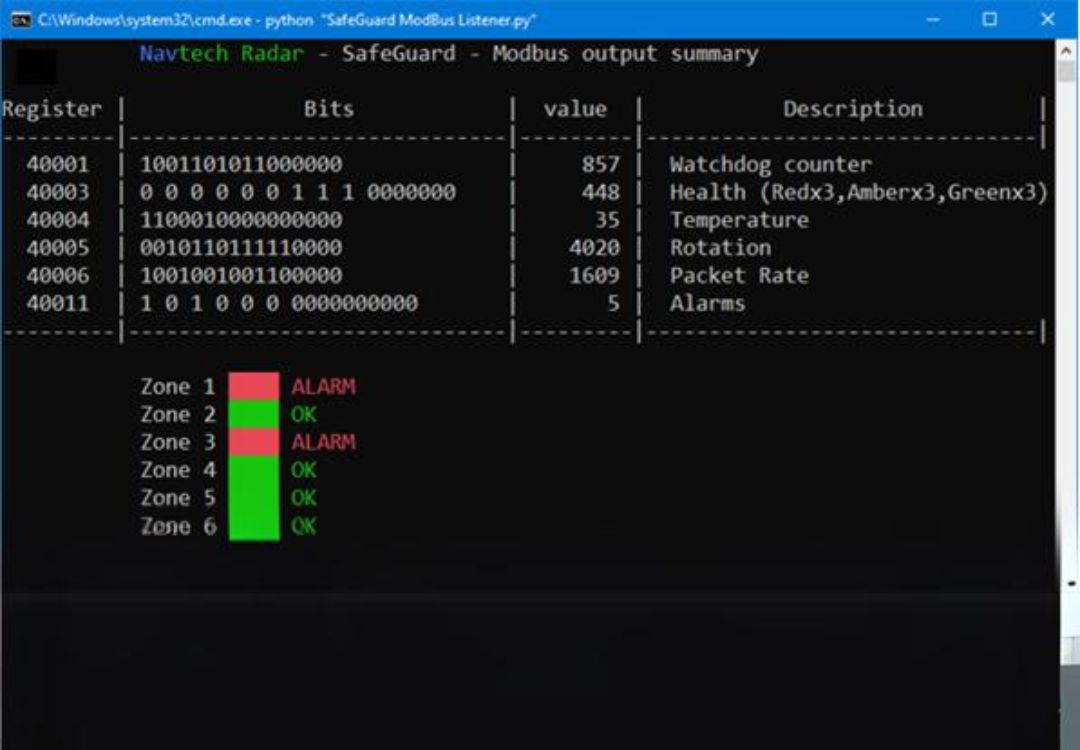This screenshot has width=1080, height=750.
Task: Click the title bar text 'SafeGuard ModBus Listener.py'
Action: tap(428, 20)
